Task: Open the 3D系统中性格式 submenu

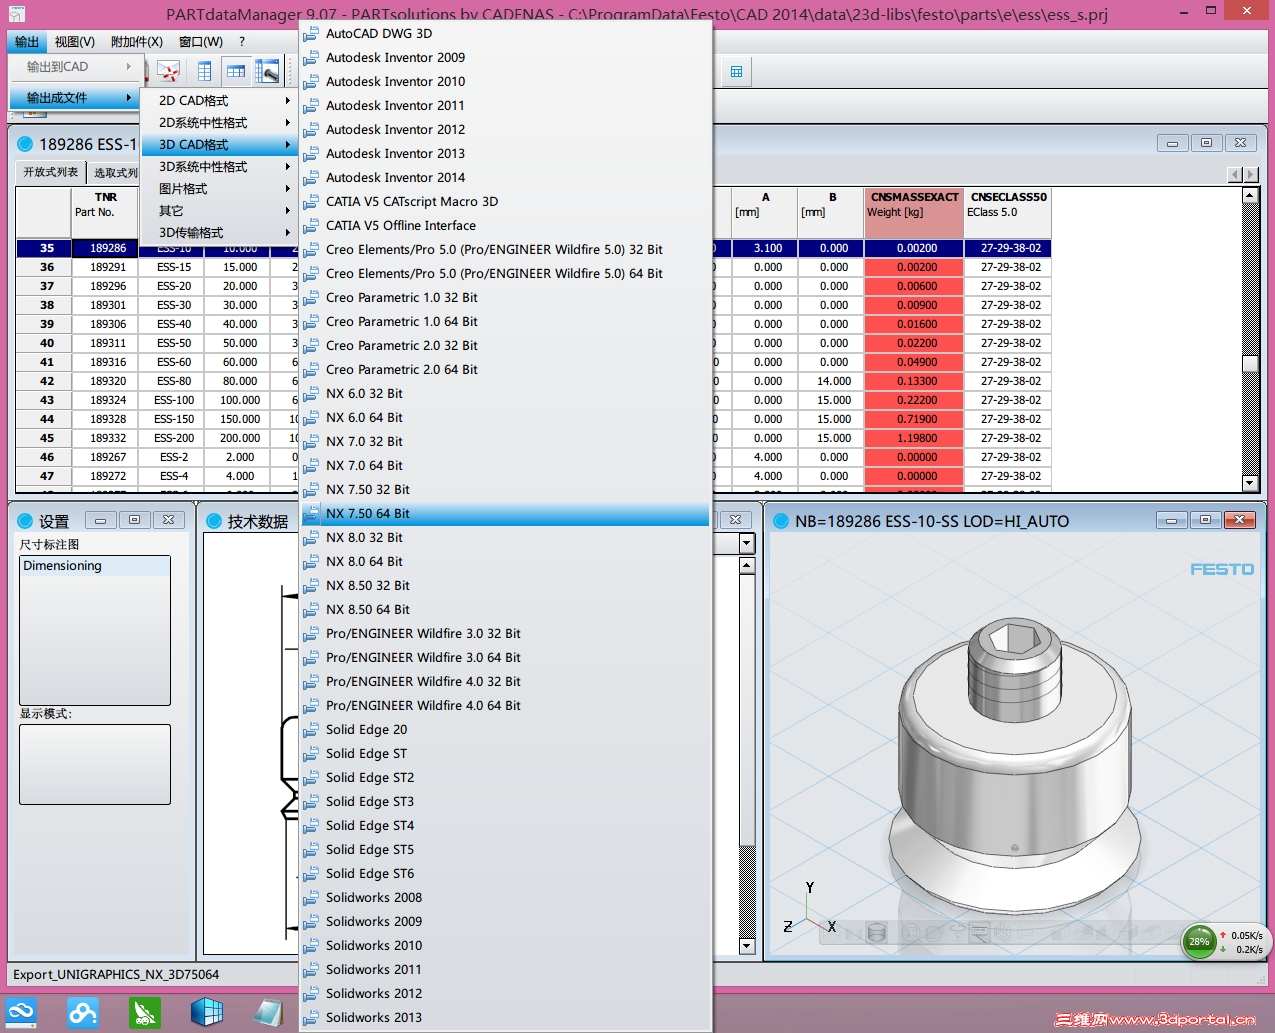Action: (218, 166)
